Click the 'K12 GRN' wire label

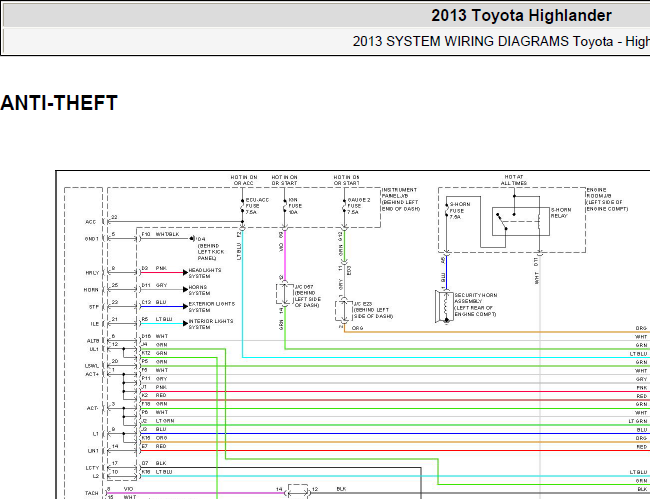tap(155, 354)
